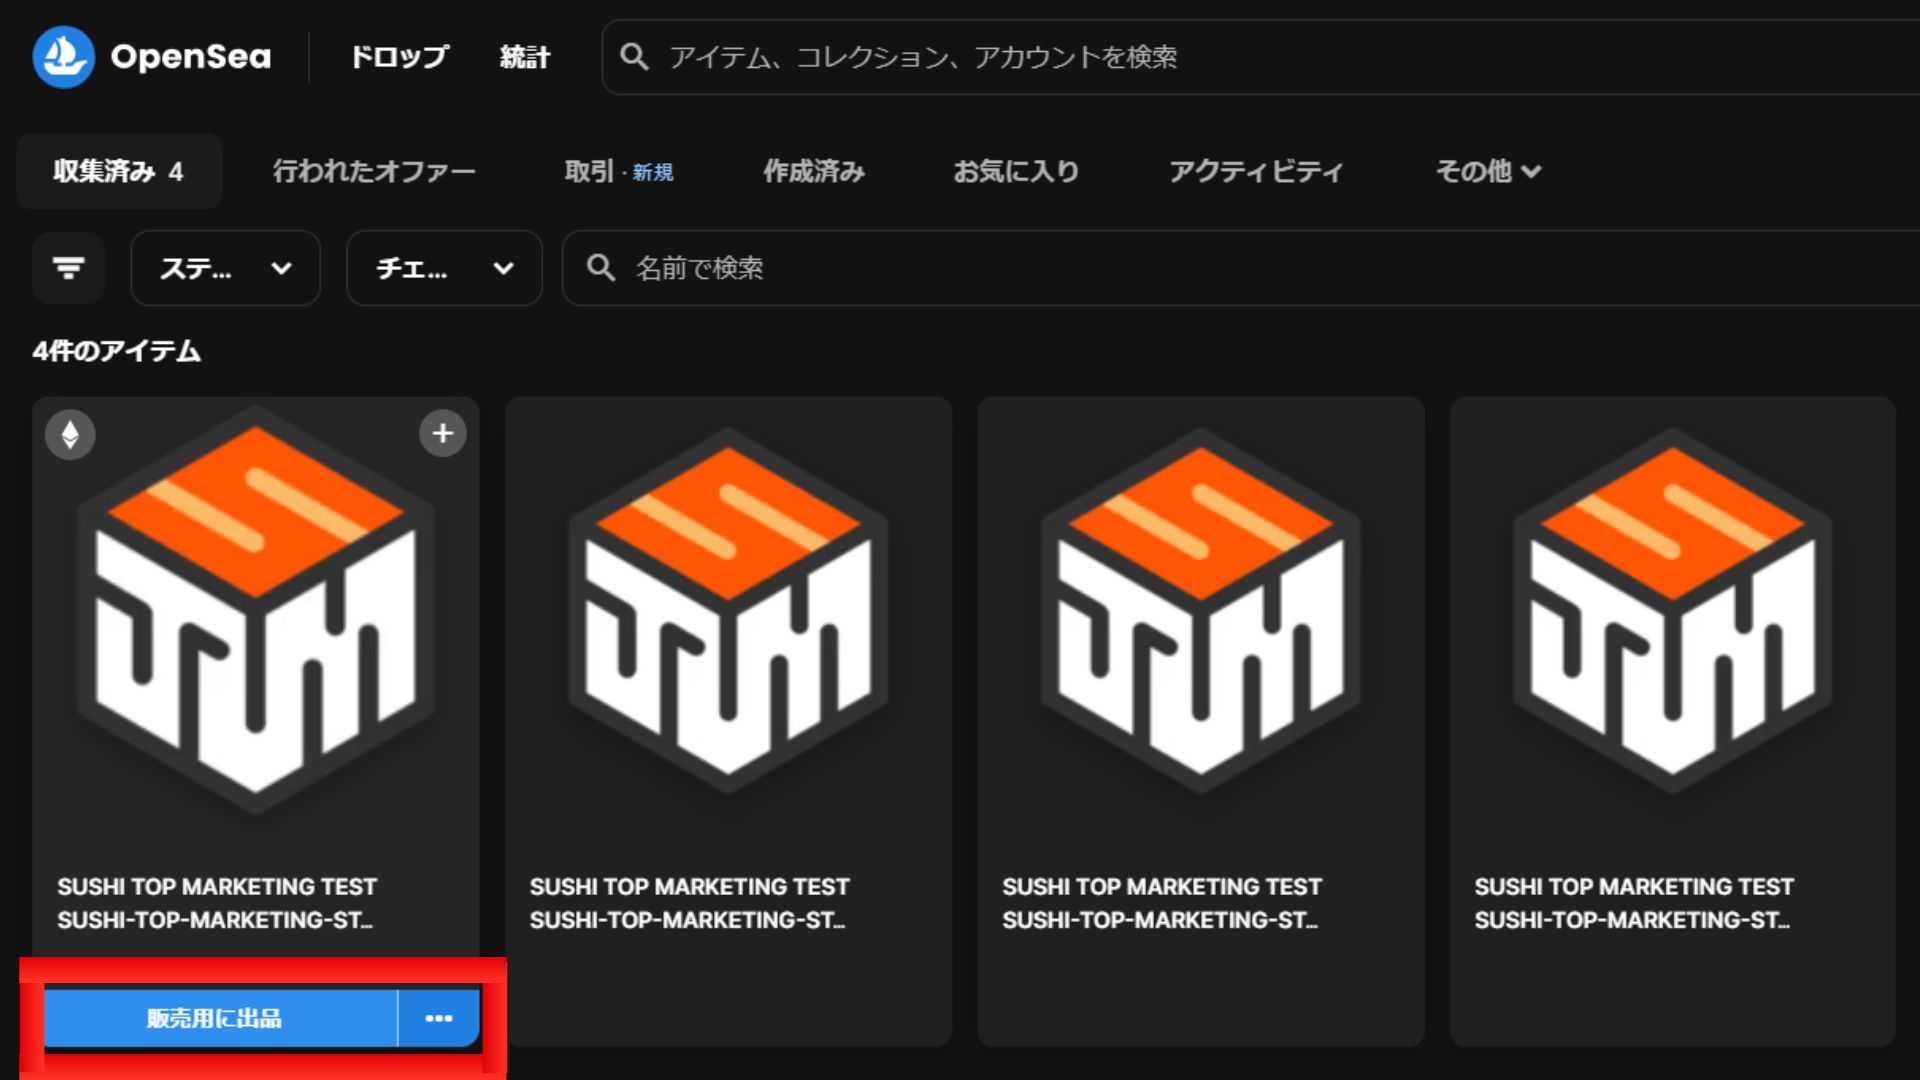Viewport: 1920px width, 1080px height.
Task: Open the 統計 menu link
Action: pos(525,57)
